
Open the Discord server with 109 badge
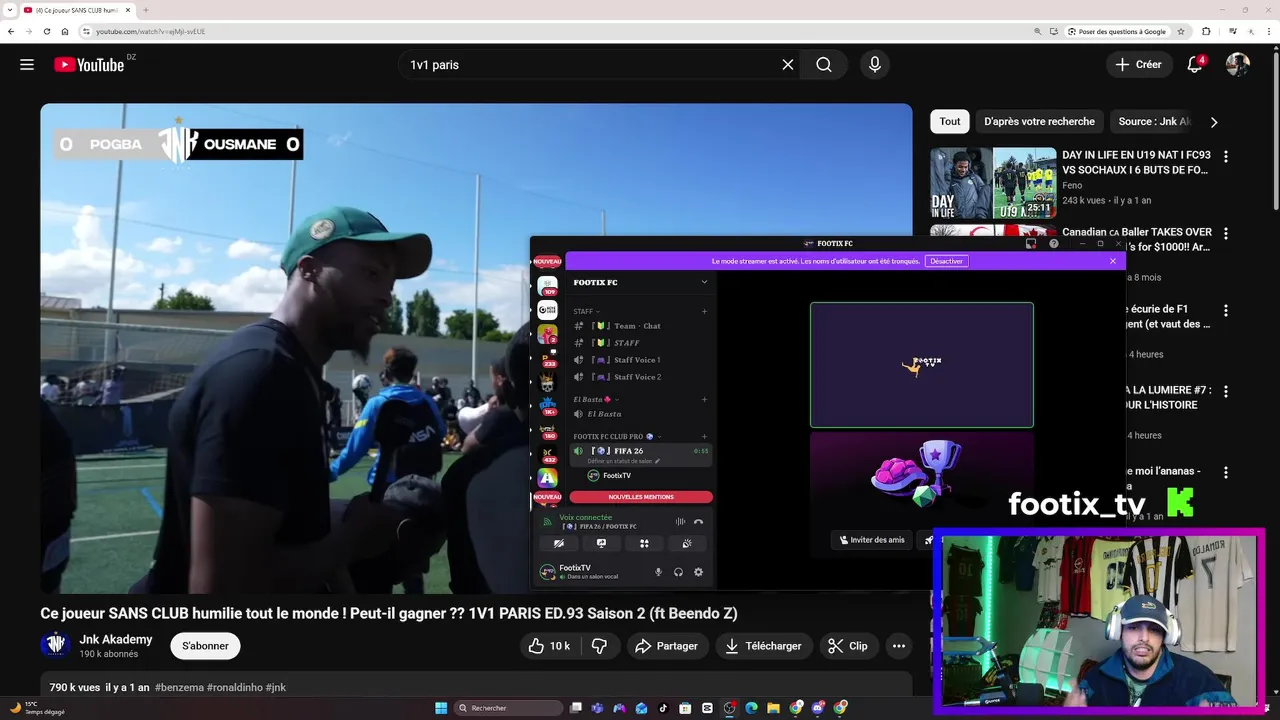(x=547, y=285)
